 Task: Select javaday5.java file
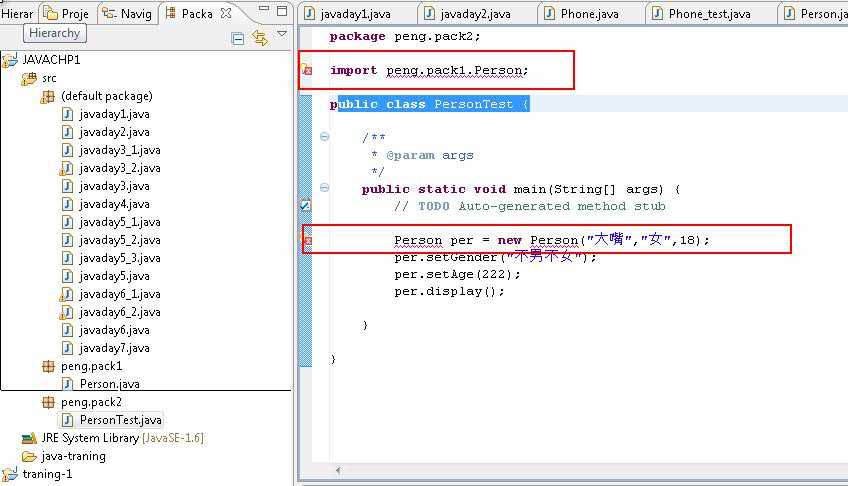click(114, 276)
